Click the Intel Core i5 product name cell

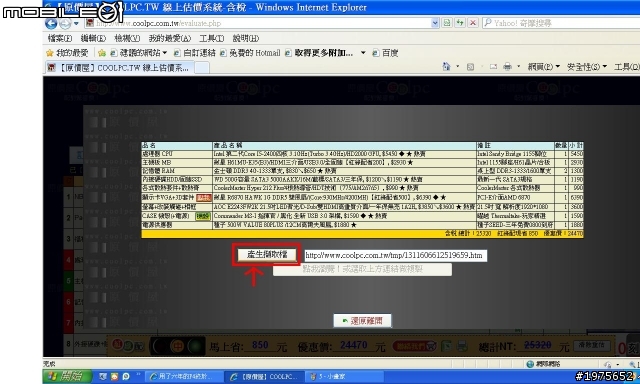344,154
